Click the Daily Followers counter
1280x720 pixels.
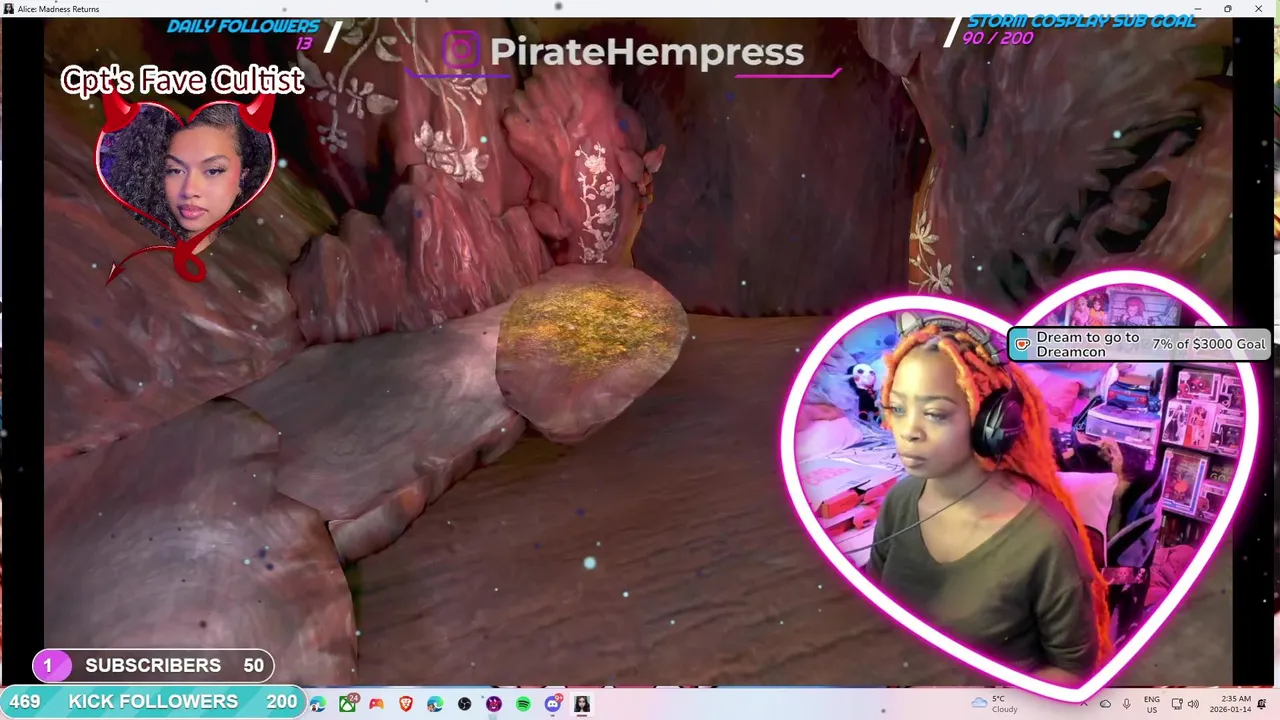click(x=243, y=33)
